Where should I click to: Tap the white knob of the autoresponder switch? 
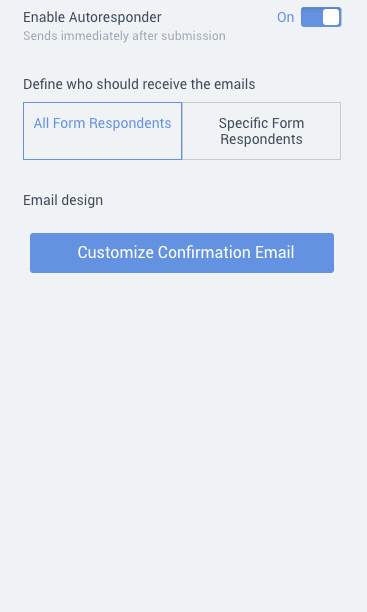[331, 17]
